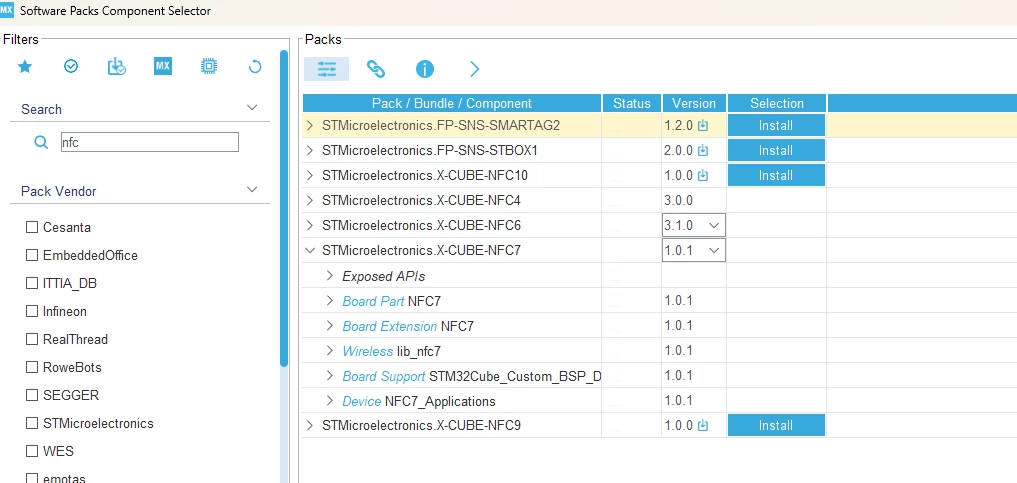Install the FP-SNS-SMARTAG2 pack
This screenshot has height=483, width=1017.
(x=776, y=125)
